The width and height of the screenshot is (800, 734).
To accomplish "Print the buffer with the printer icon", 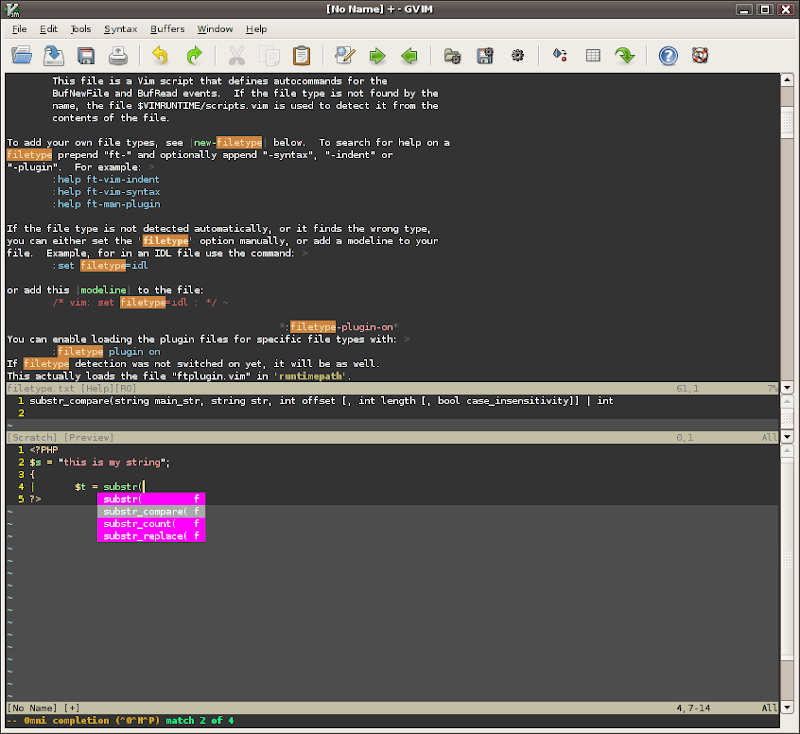I will 118,55.
